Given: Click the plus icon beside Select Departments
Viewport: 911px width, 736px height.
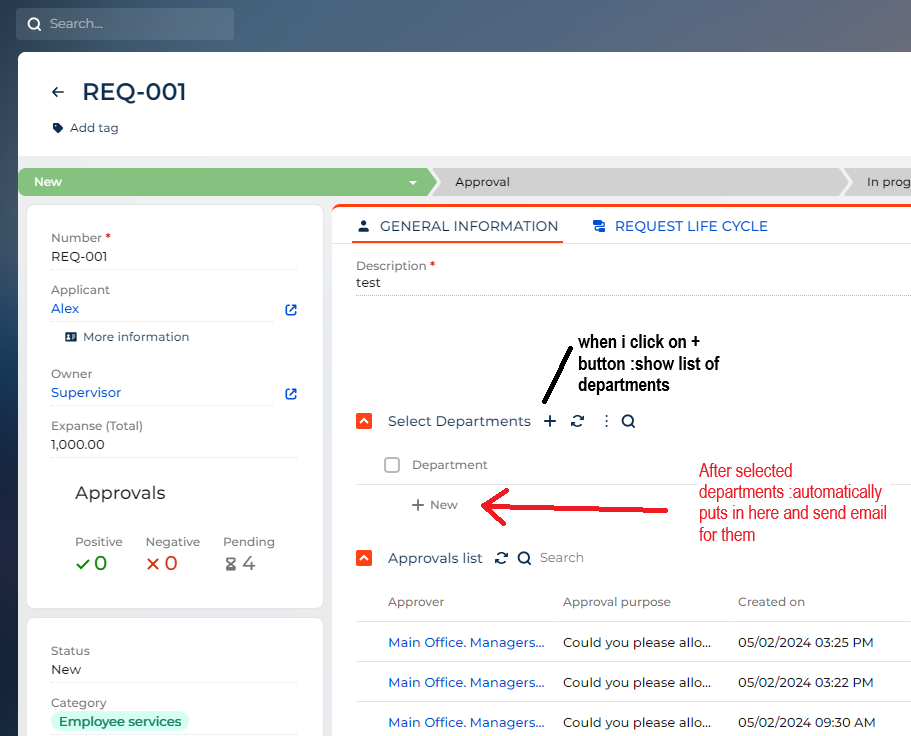Looking at the screenshot, I should point(550,421).
